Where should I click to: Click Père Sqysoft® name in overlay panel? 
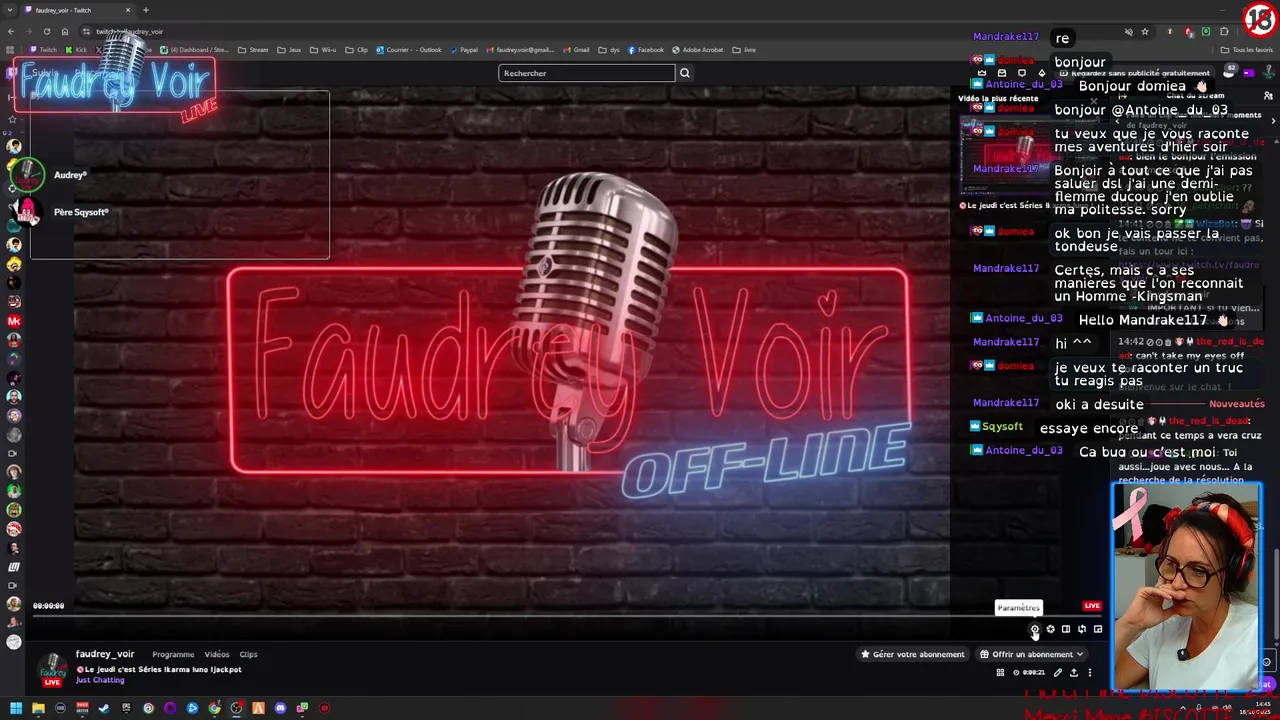(x=81, y=212)
